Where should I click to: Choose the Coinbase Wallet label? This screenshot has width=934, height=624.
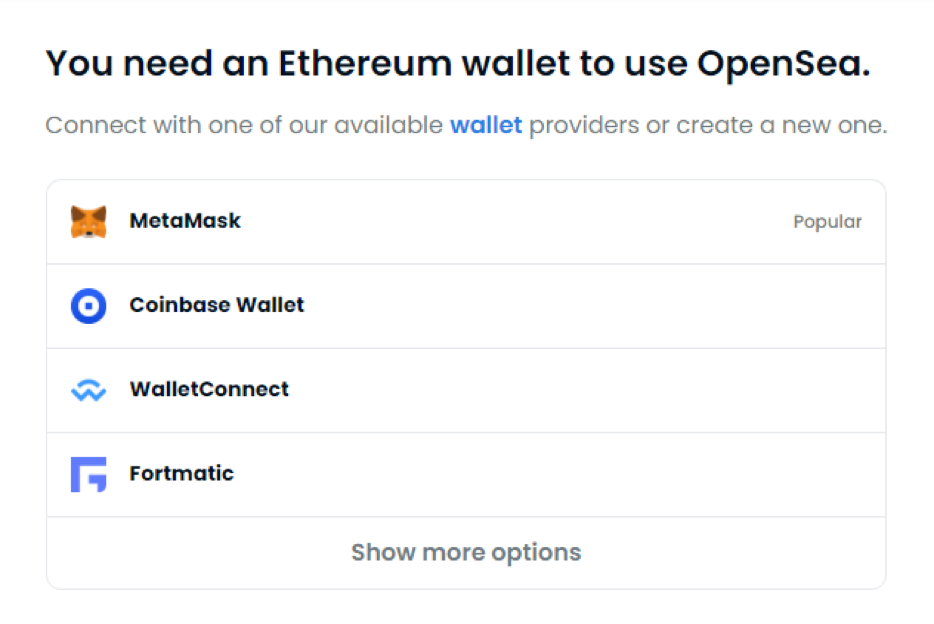(216, 305)
